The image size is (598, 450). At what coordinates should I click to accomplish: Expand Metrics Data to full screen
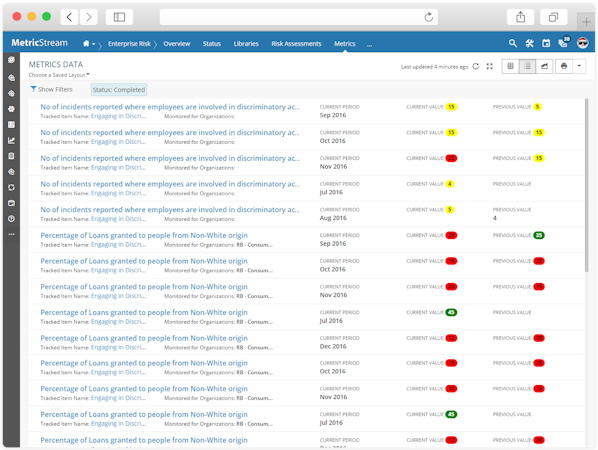pos(490,66)
